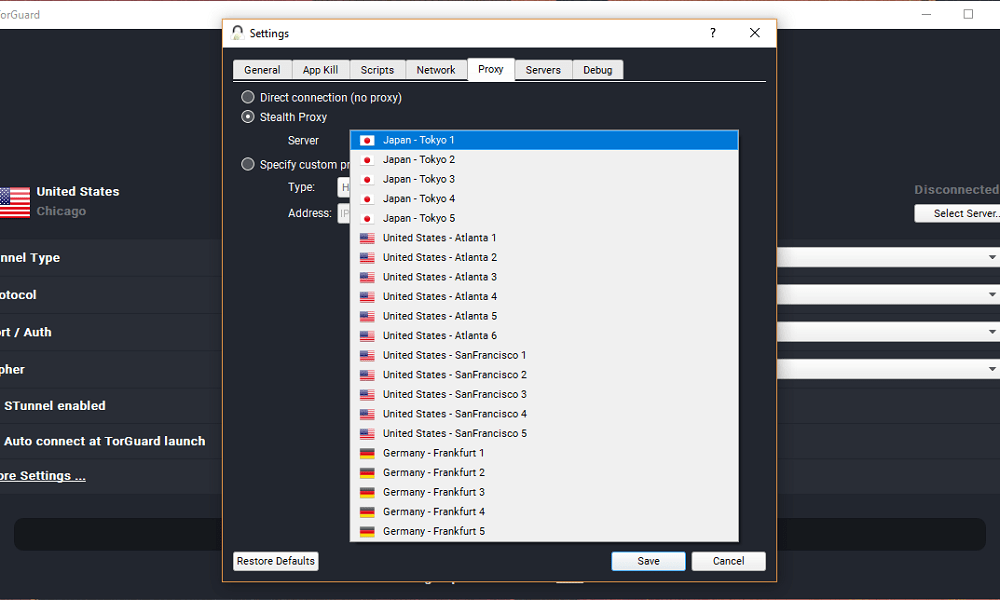The height and width of the screenshot is (600, 1000).
Task: Select the Proxy tab
Action: click(490, 69)
